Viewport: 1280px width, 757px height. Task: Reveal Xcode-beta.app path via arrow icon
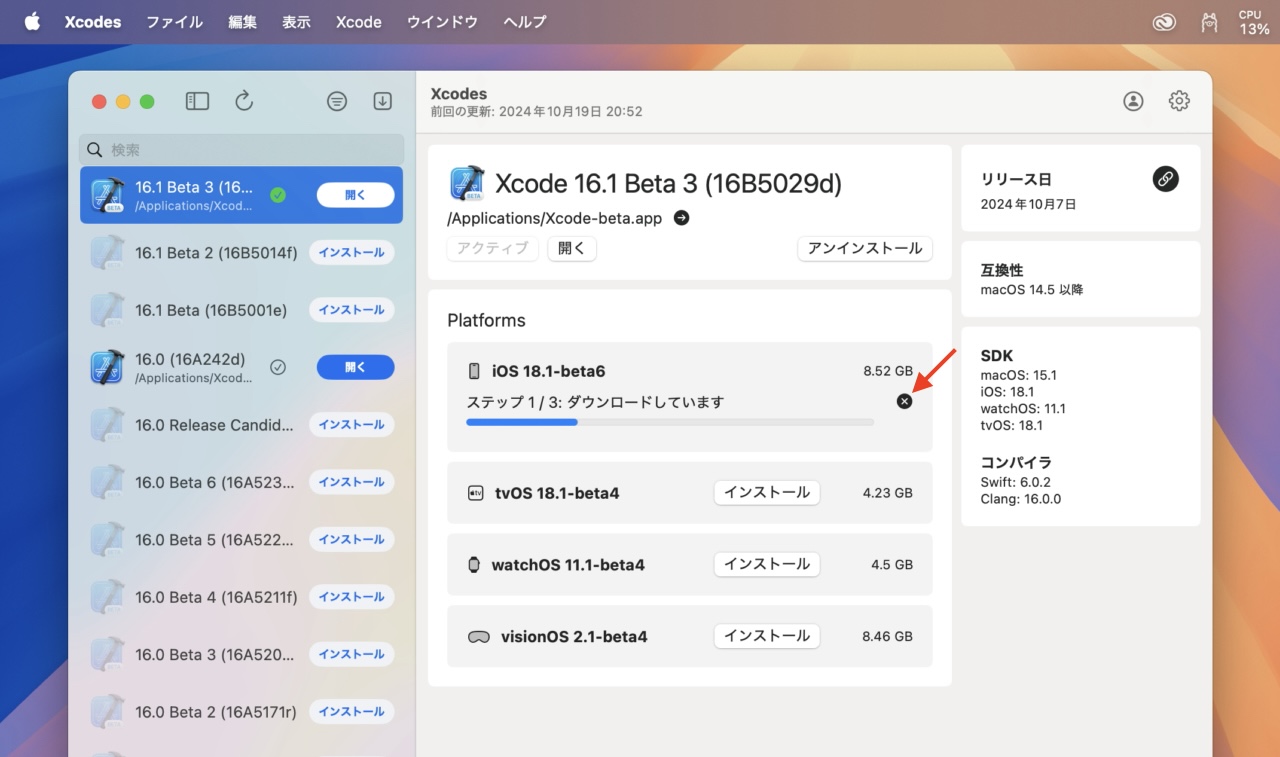click(681, 218)
